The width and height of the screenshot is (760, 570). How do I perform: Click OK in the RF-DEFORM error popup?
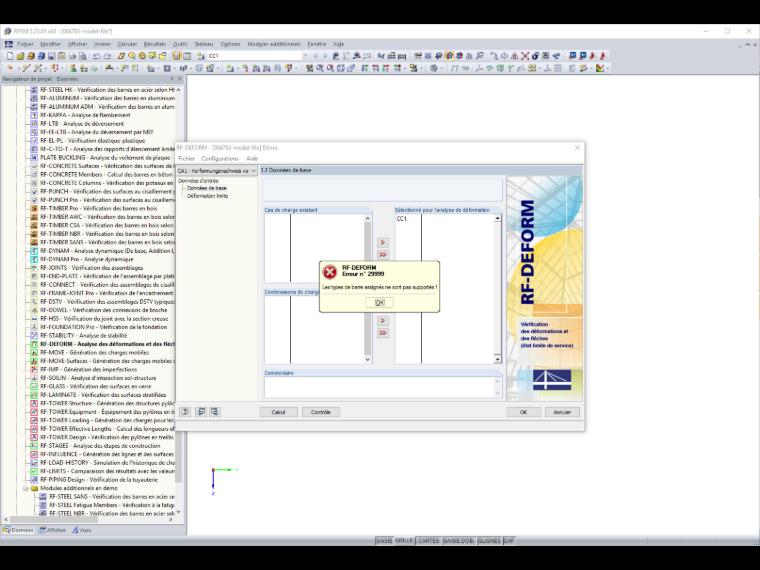pos(380,302)
